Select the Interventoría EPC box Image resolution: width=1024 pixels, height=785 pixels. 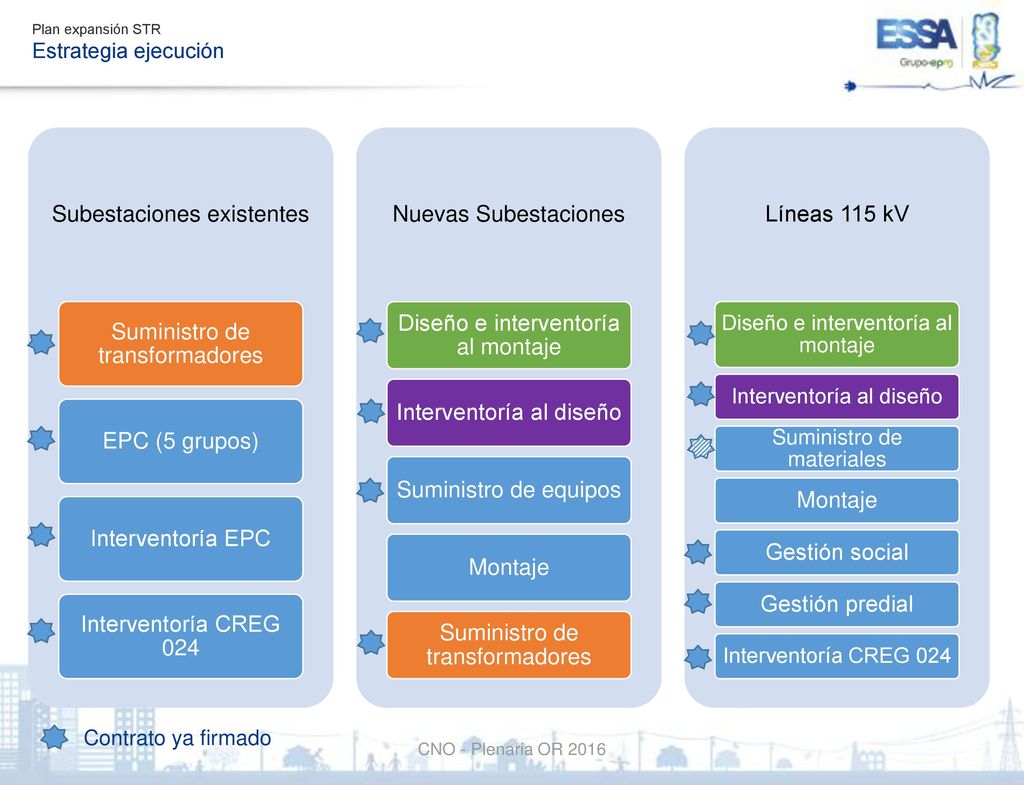pos(181,539)
